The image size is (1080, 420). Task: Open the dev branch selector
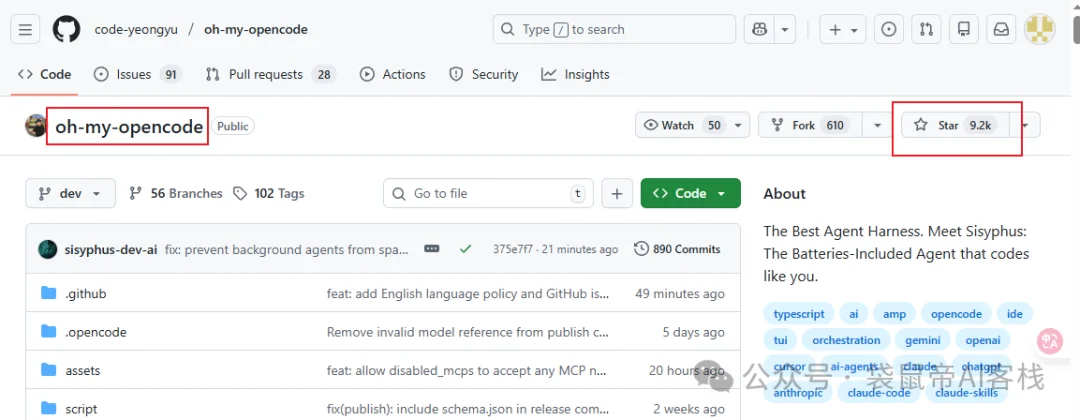[70, 193]
